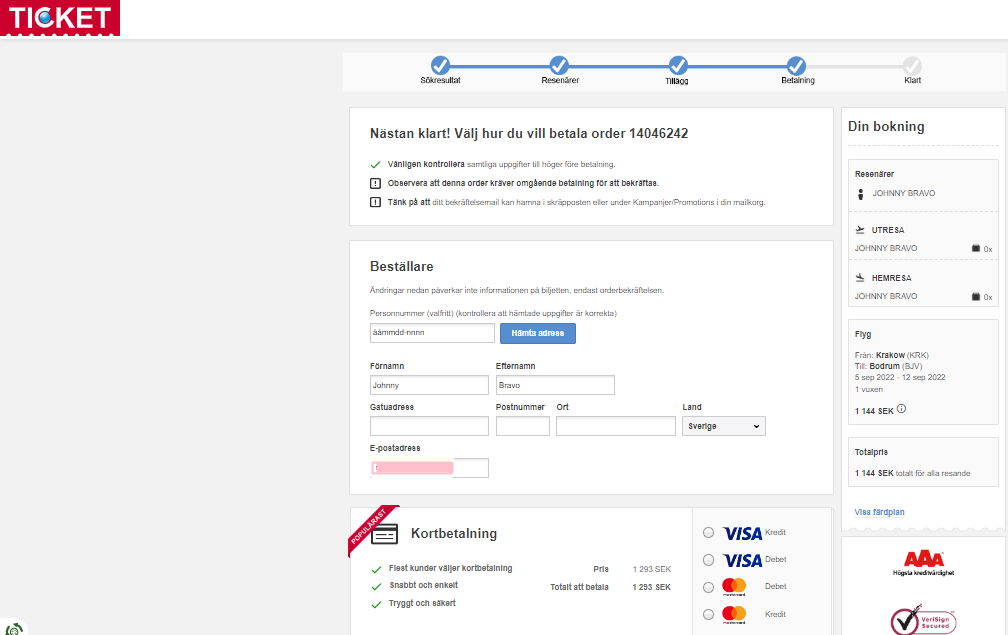This screenshot has height=635, width=1008.
Task: Click the Hämta adress button
Action: tap(538, 333)
